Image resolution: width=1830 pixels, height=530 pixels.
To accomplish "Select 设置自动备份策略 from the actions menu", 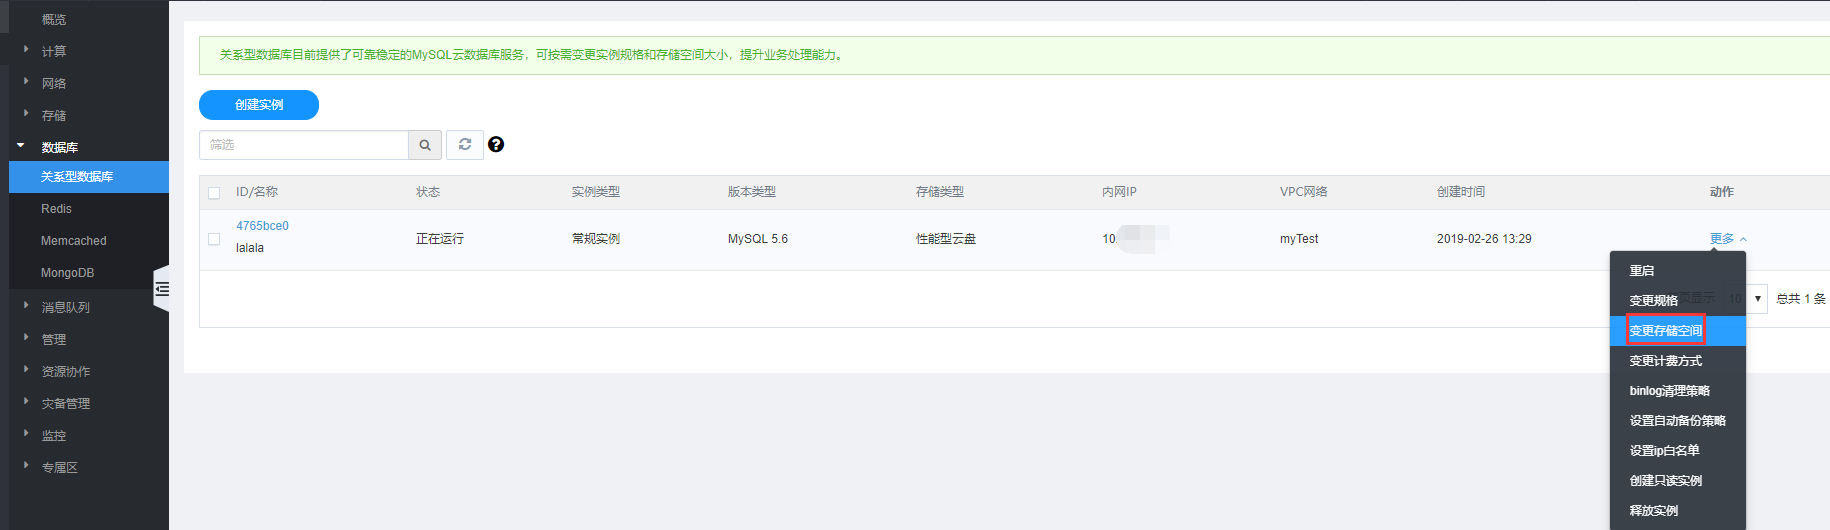I will pyautogui.click(x=1678, y=421).
